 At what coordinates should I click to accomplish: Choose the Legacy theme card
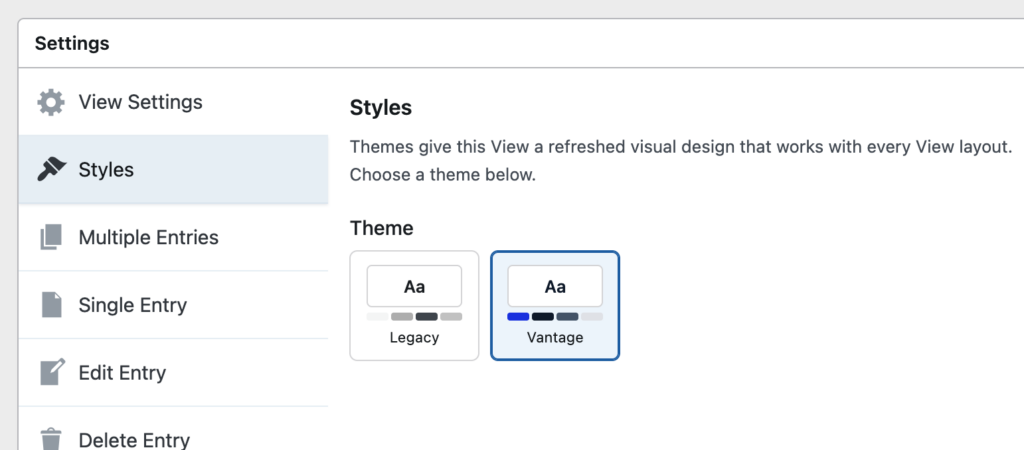click(414, 305)
